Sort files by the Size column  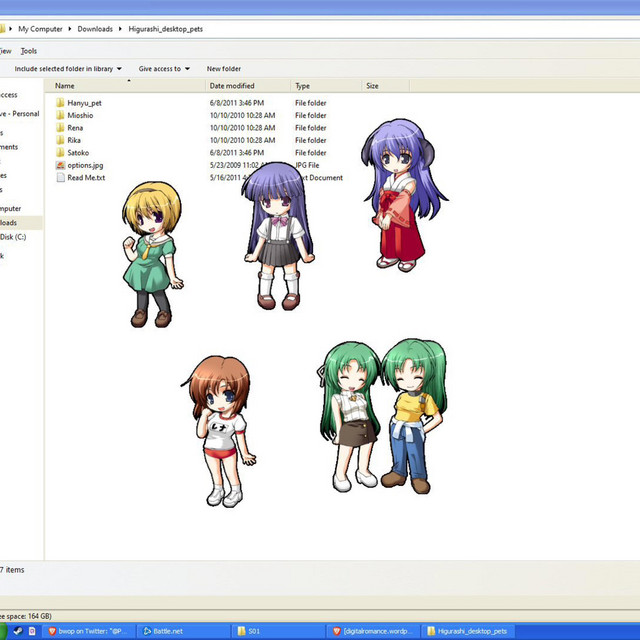pyautogui.click(x=372, y=86)
